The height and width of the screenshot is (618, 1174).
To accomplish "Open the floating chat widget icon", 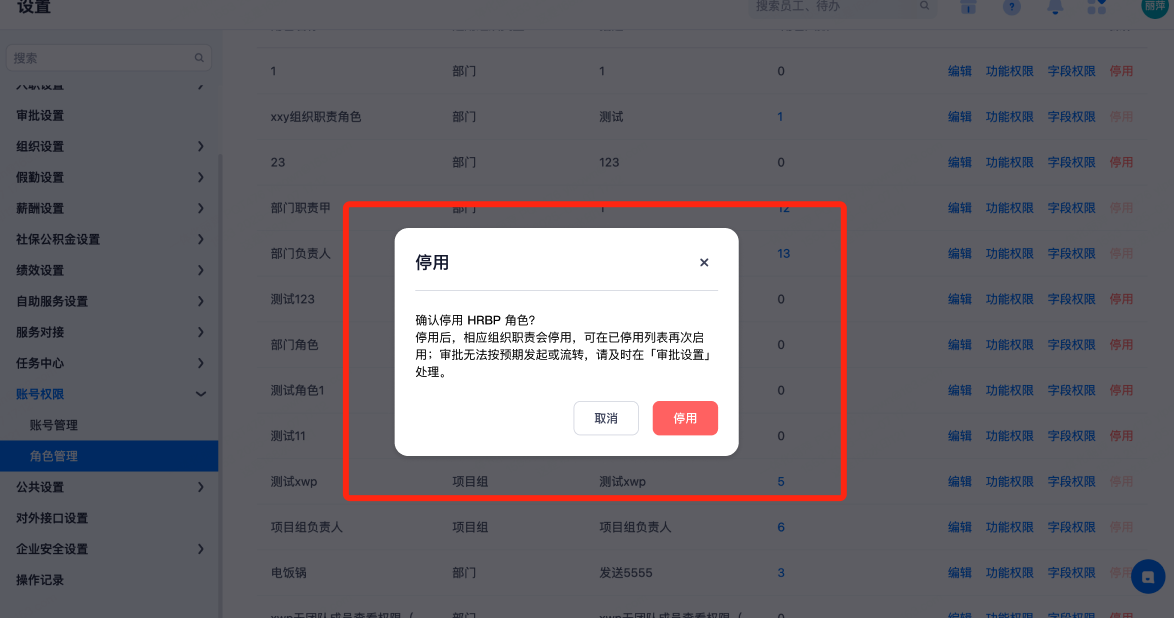I will pyautogui.click(x=1148, y=577).
